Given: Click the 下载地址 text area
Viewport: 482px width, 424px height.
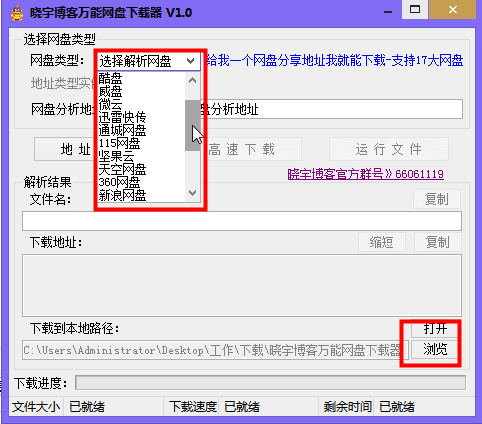Looking at the screenshot, I should (242, 285).
